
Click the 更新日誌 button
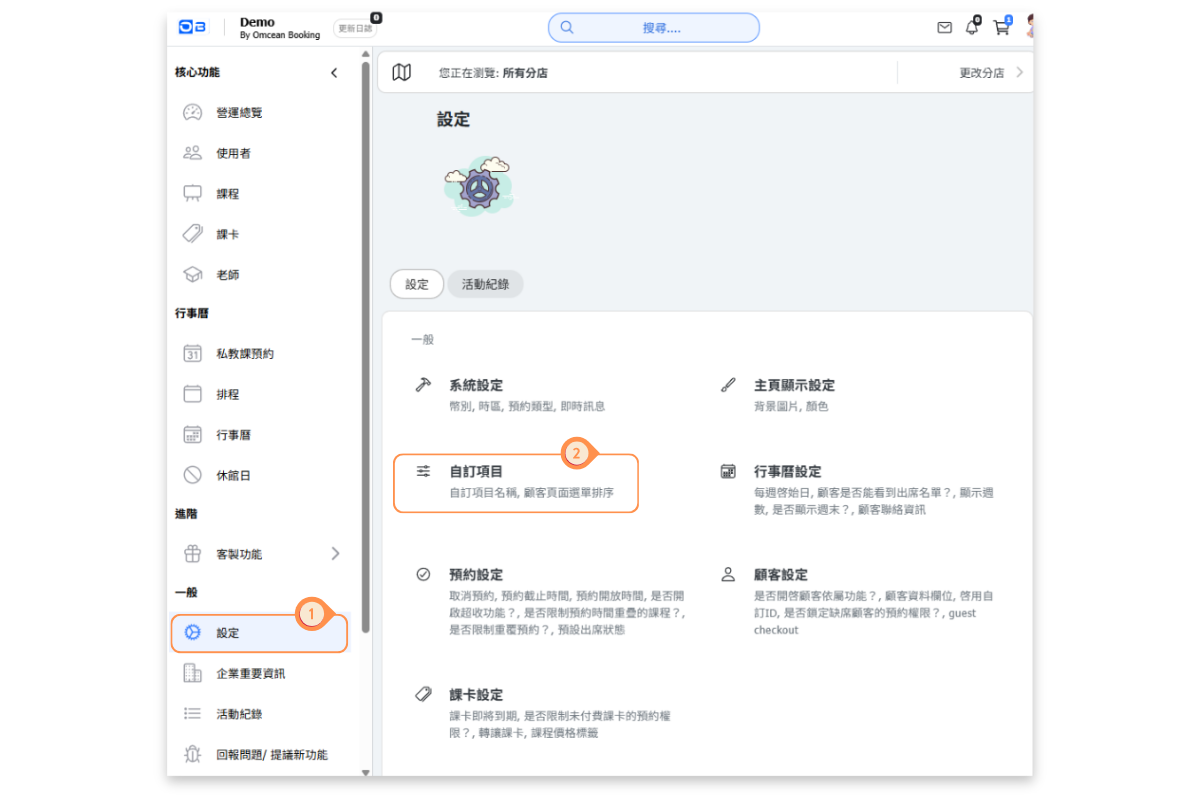point(354,28)
